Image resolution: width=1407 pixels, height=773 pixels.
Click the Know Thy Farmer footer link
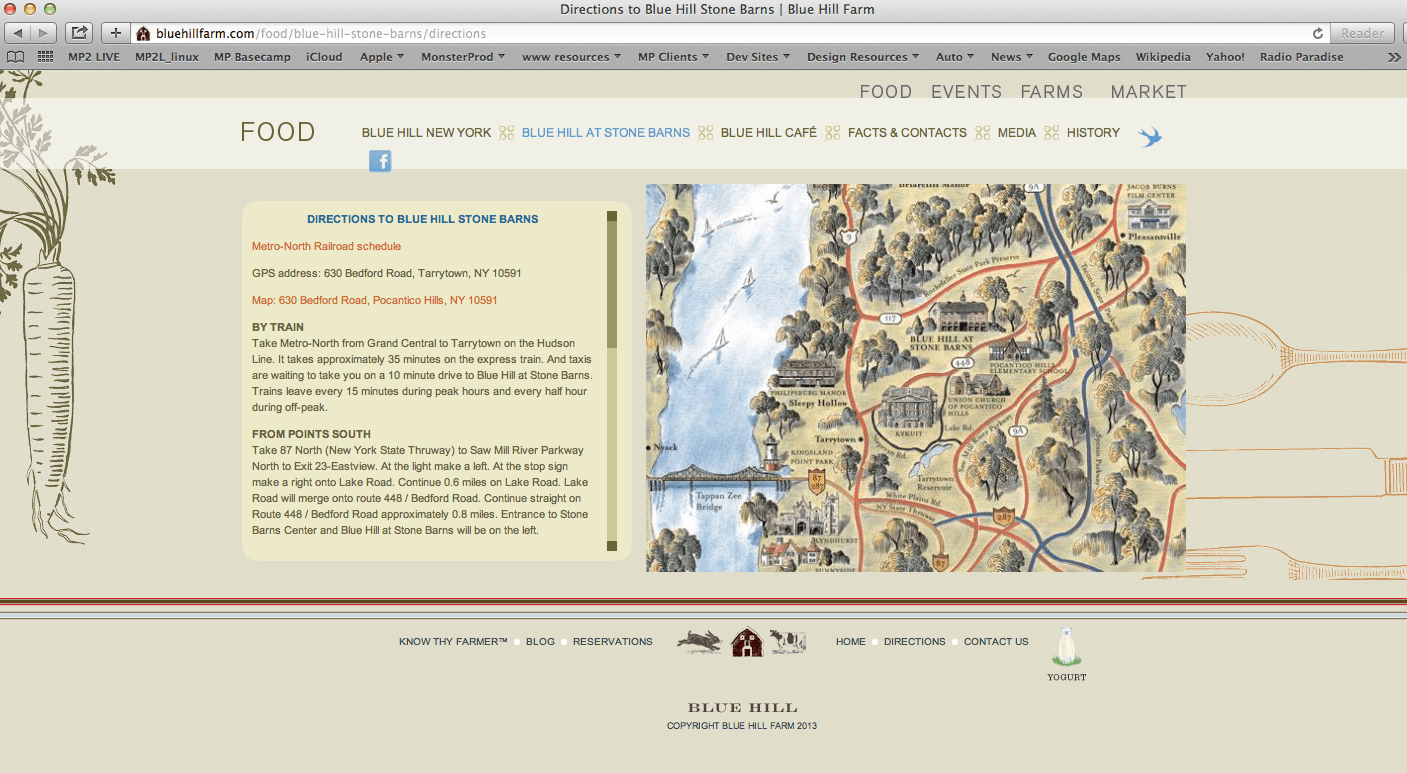point(454,642)
